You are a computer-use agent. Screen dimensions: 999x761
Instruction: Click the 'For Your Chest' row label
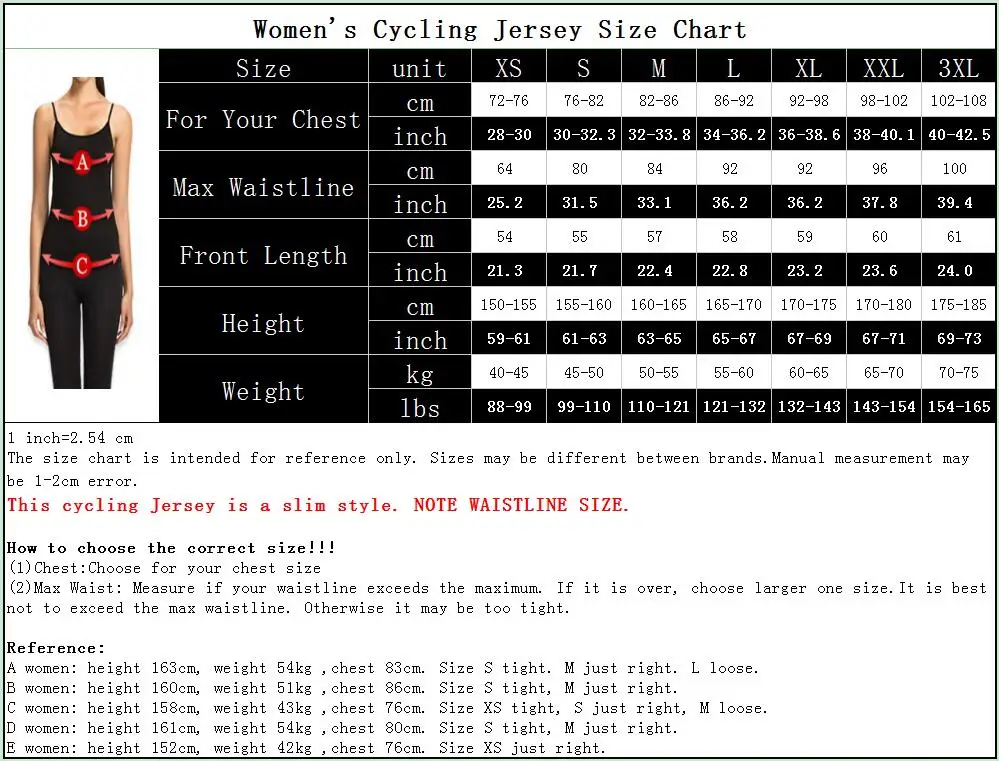(x=263, y=118)
